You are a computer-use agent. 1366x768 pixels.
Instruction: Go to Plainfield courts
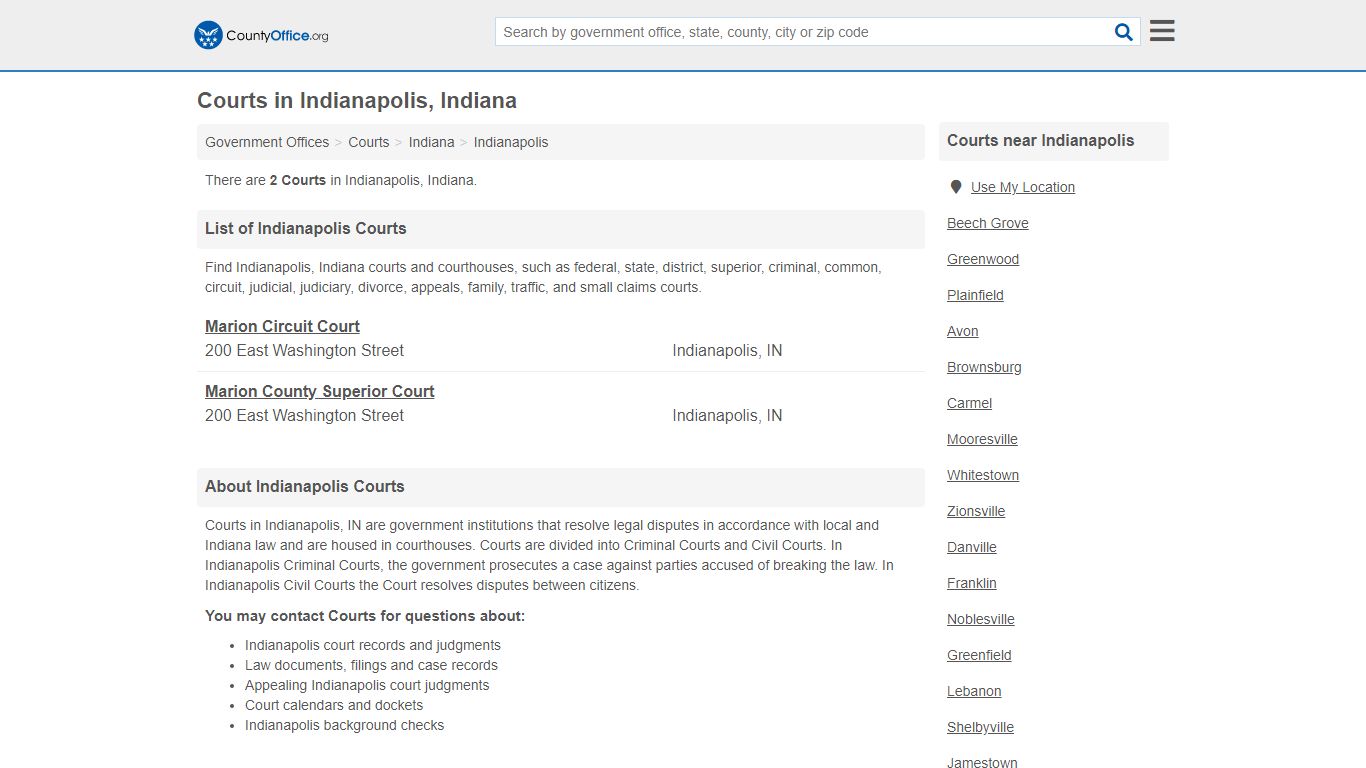(975, 295)
